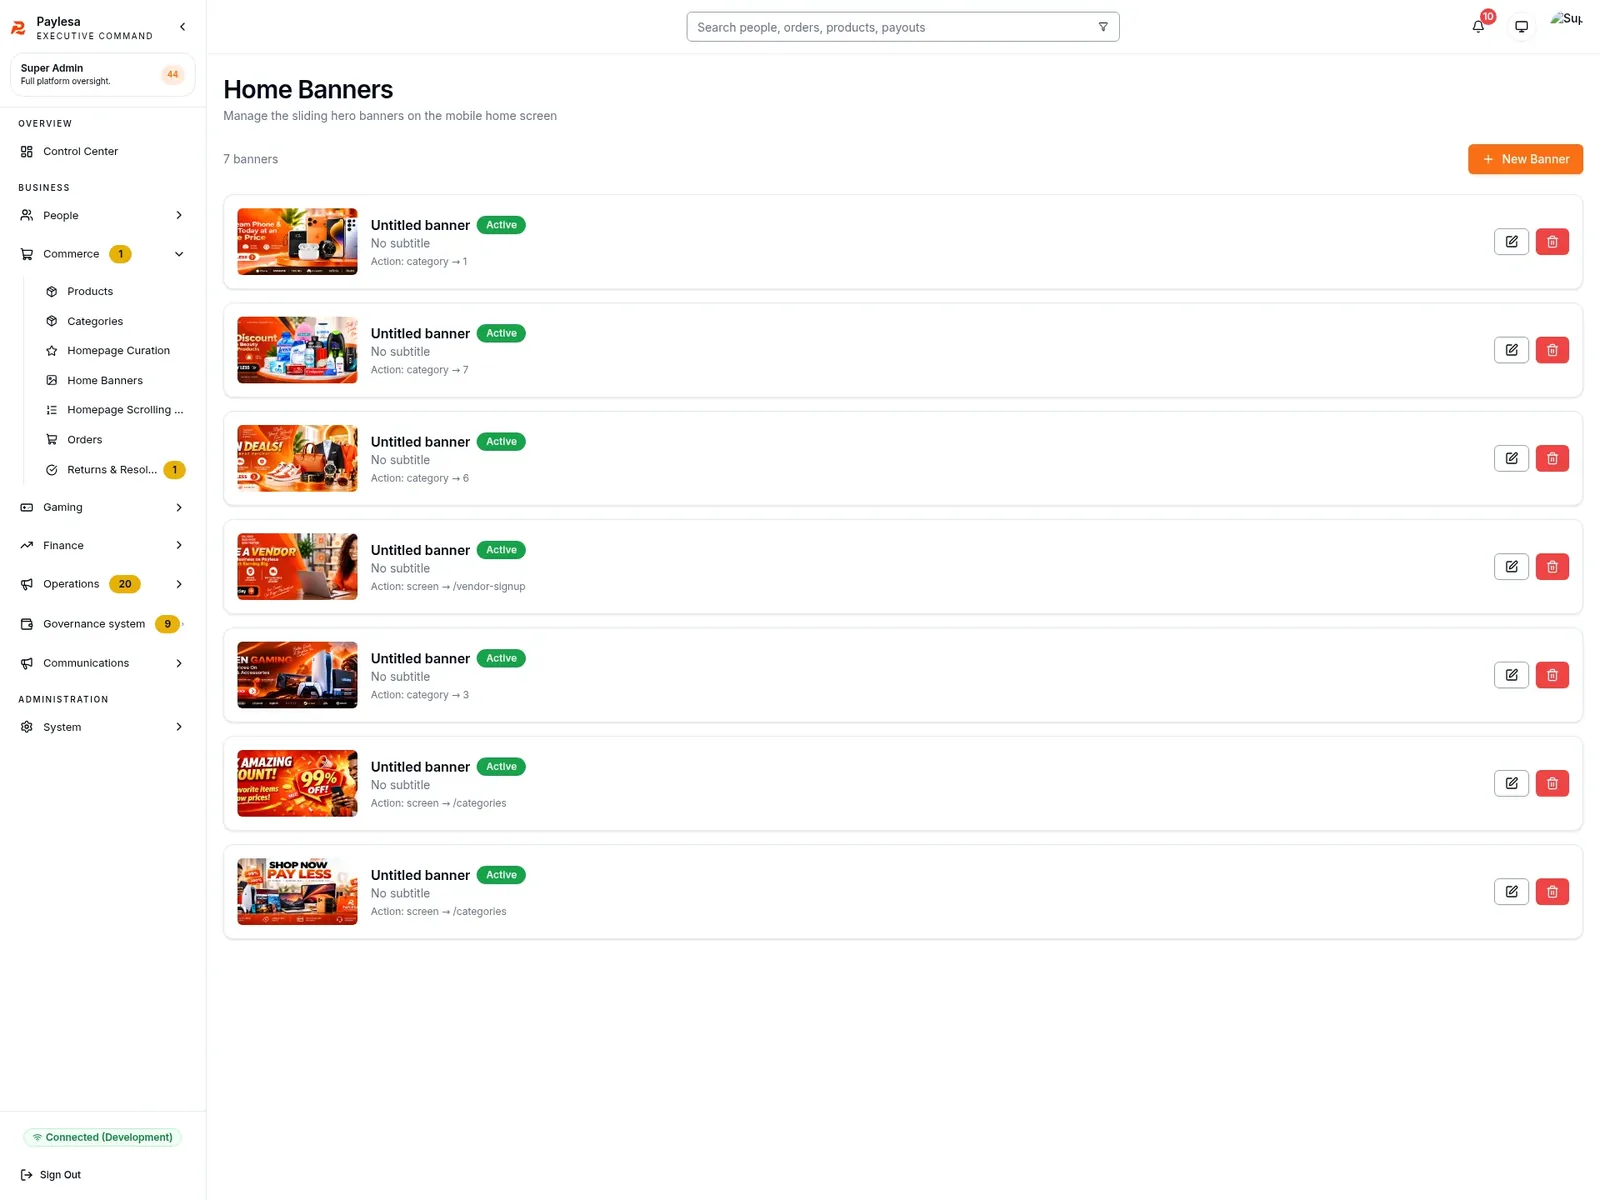The height and width of the screenshot is (1200, 1600).
Task: Click the Paylesa logo icon
Action: tap(18, 28)
